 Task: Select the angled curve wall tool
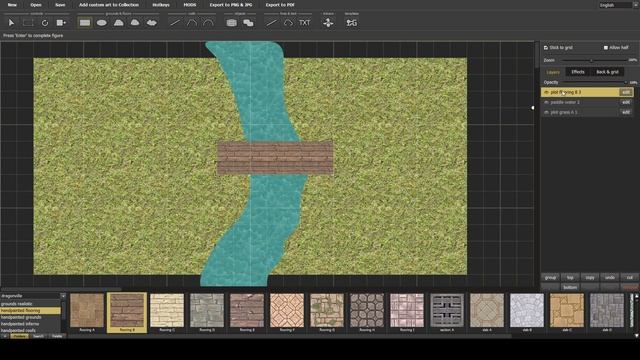coord(191,23)
